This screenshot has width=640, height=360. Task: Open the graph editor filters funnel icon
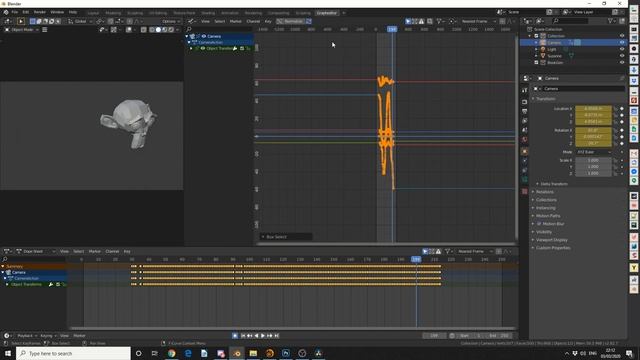(x=439, y=21)
